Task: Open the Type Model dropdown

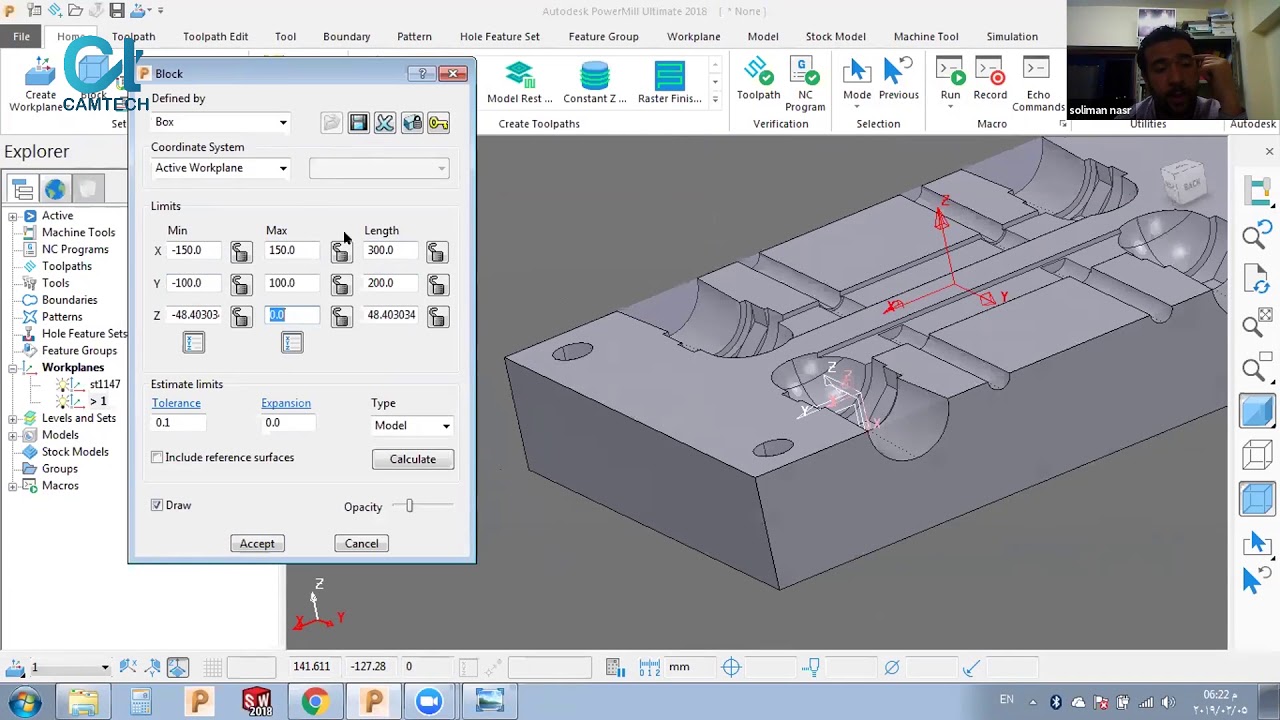Action: coord(412,426)
